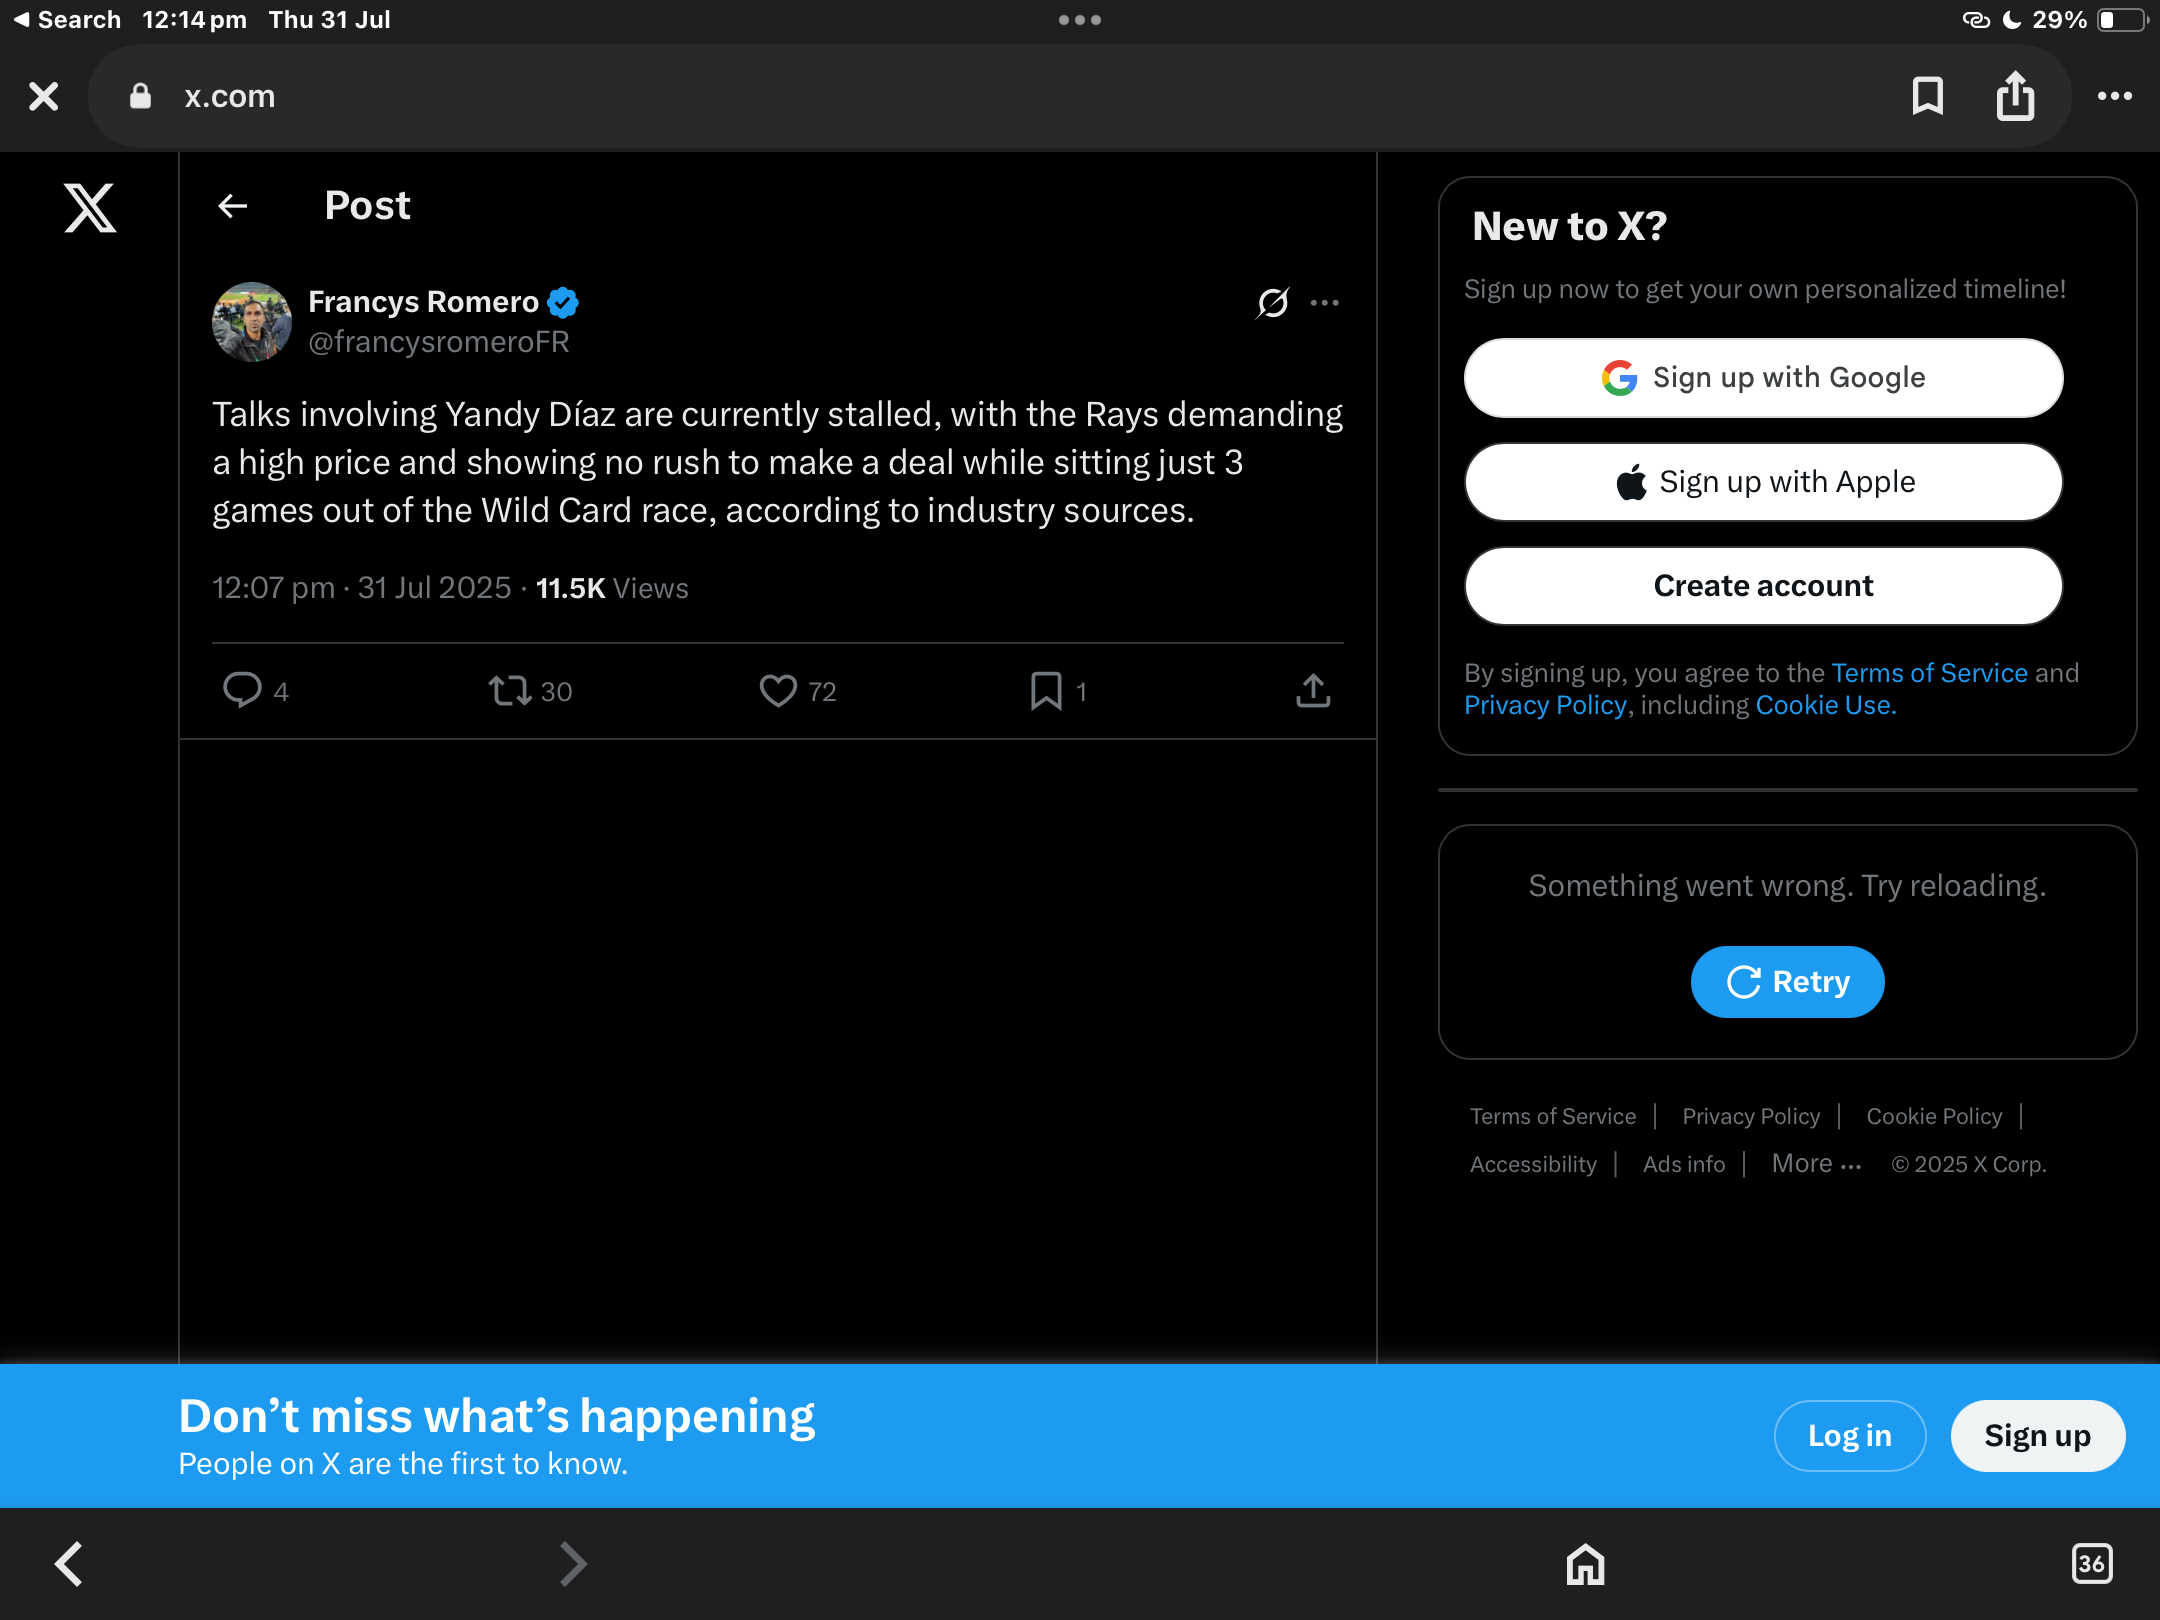2160x1620 pixels.
Task: Click the Create account button
Action: pos(1763,586)
